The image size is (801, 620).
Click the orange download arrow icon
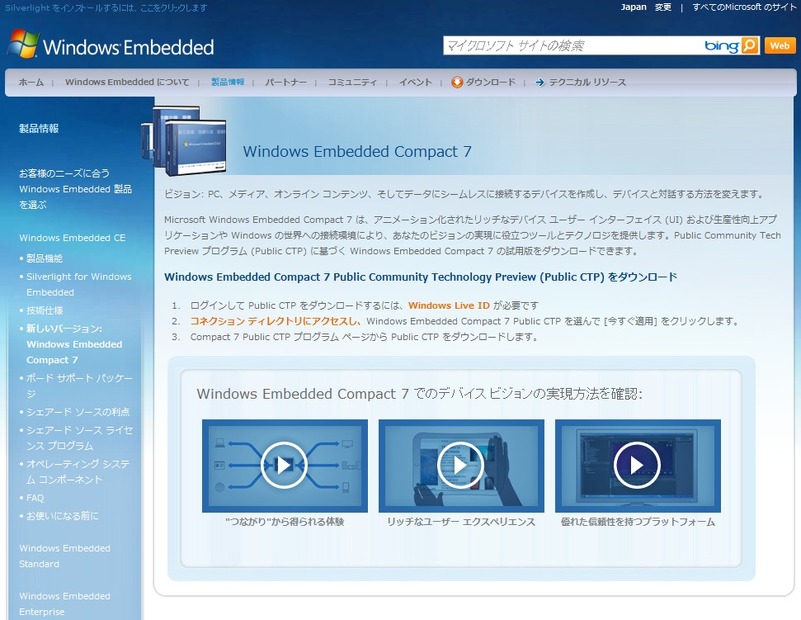pyautogui.click(x=457, y=82)
